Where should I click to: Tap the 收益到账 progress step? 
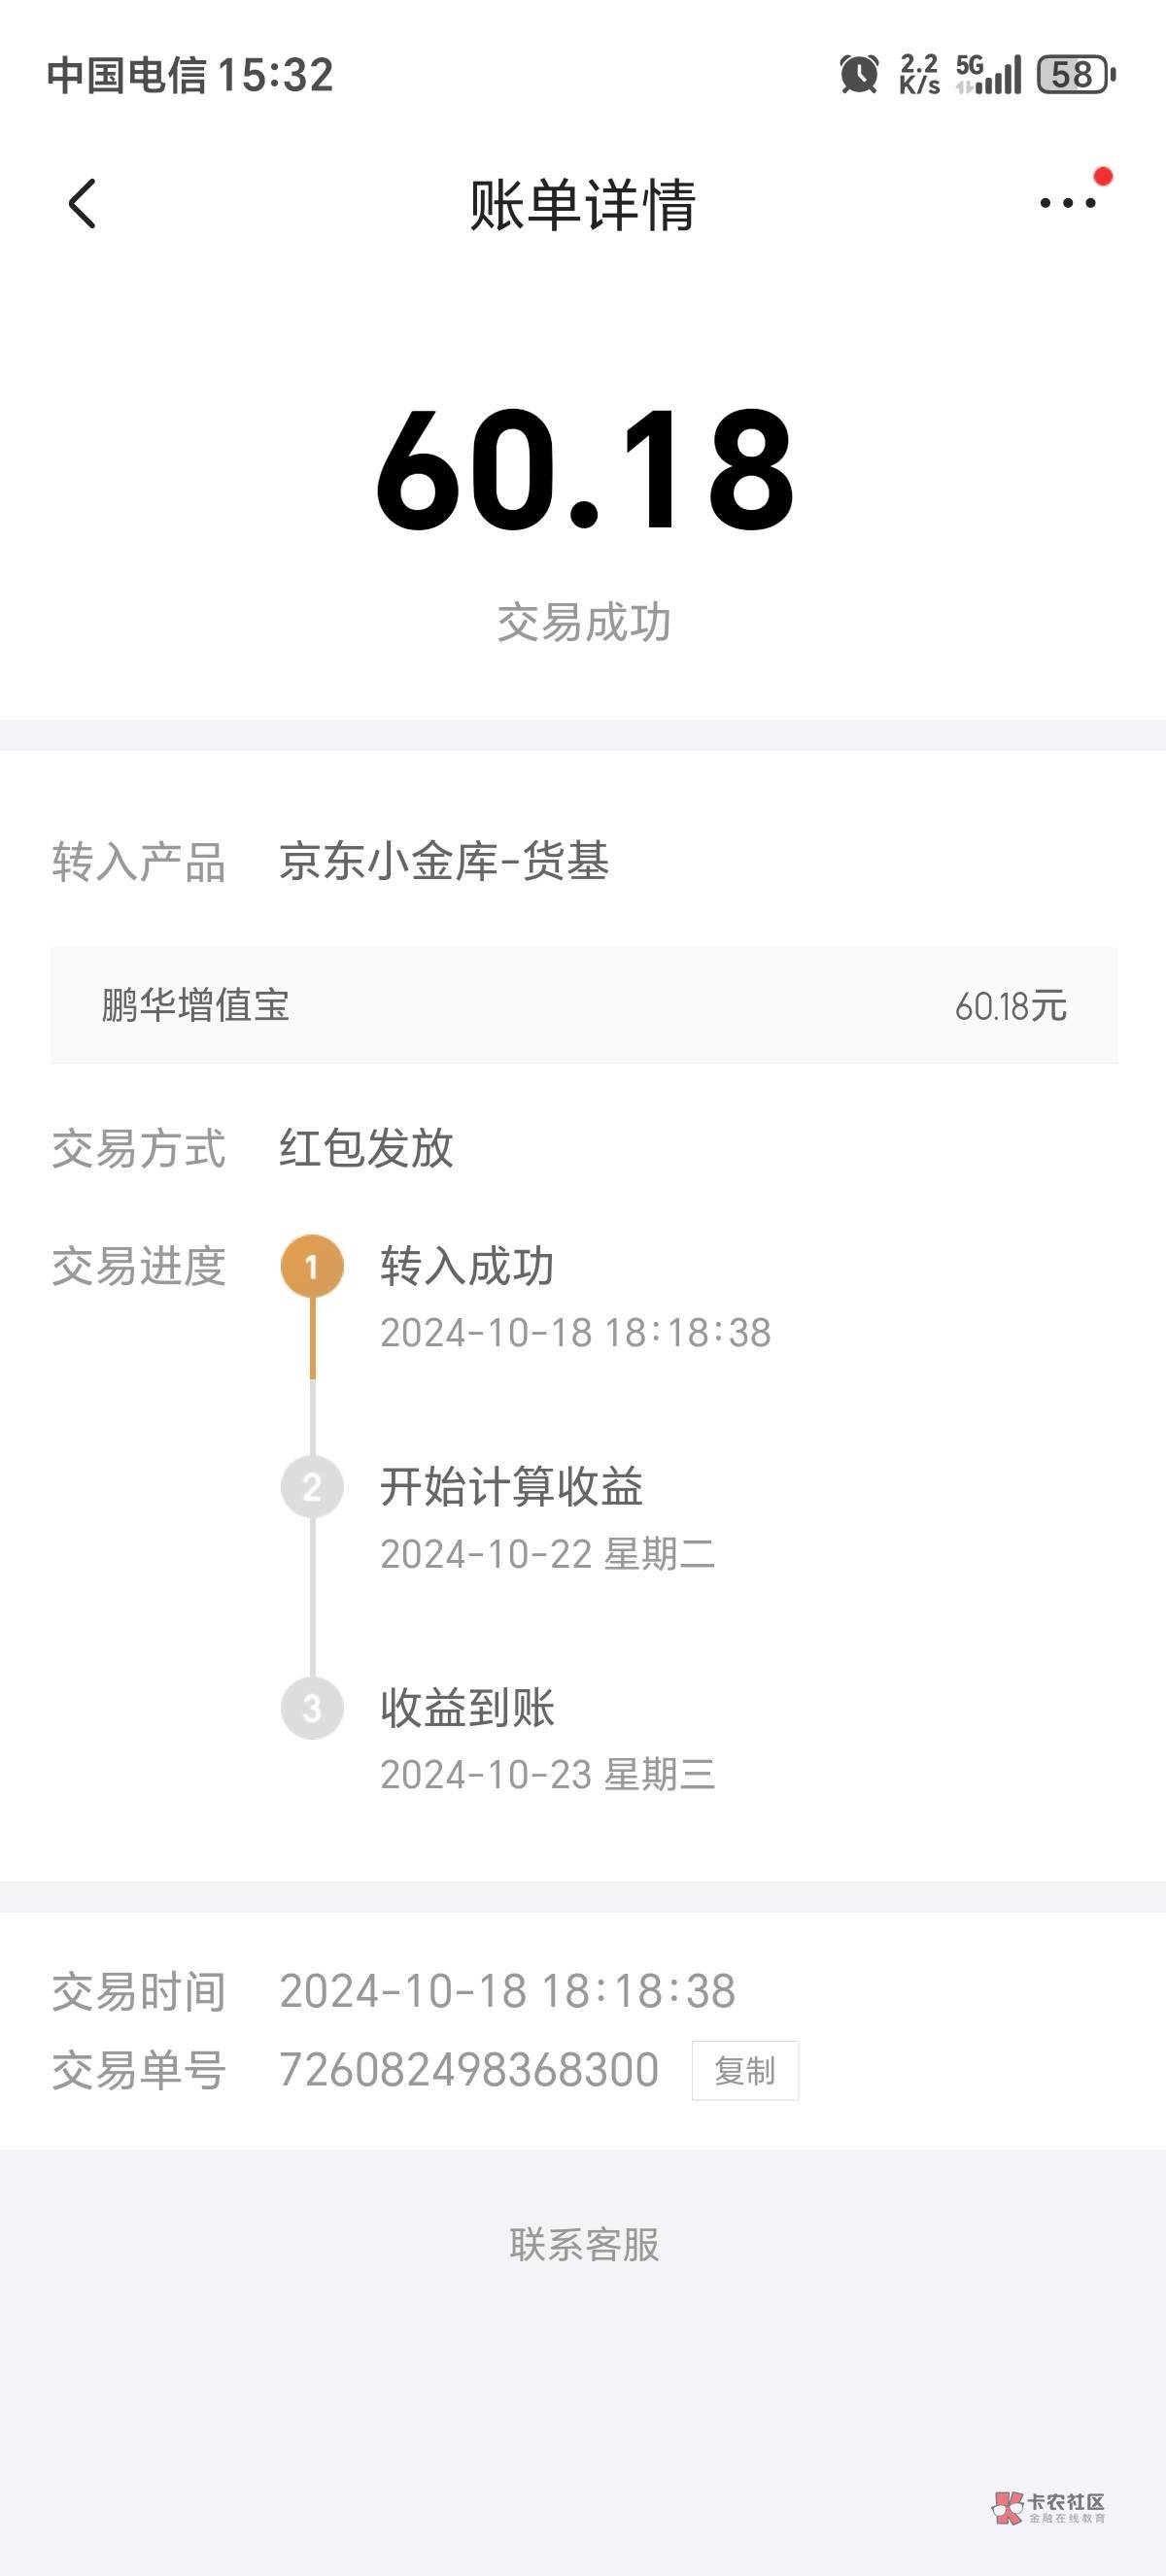pos(467,1708)
